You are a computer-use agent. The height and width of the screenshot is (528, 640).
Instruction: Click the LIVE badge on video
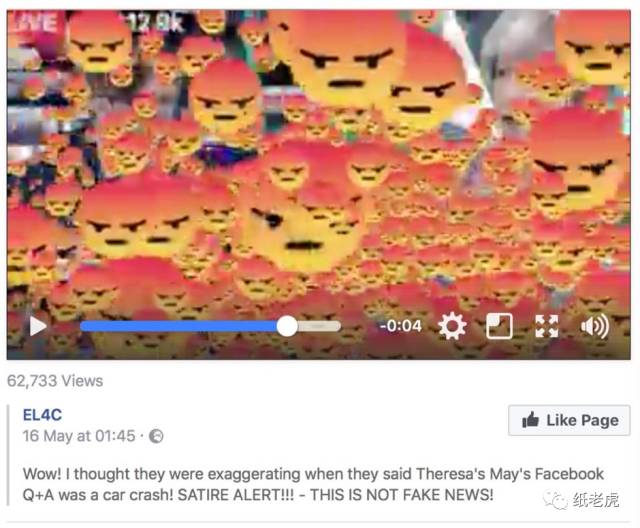click(x=35, y=23)
